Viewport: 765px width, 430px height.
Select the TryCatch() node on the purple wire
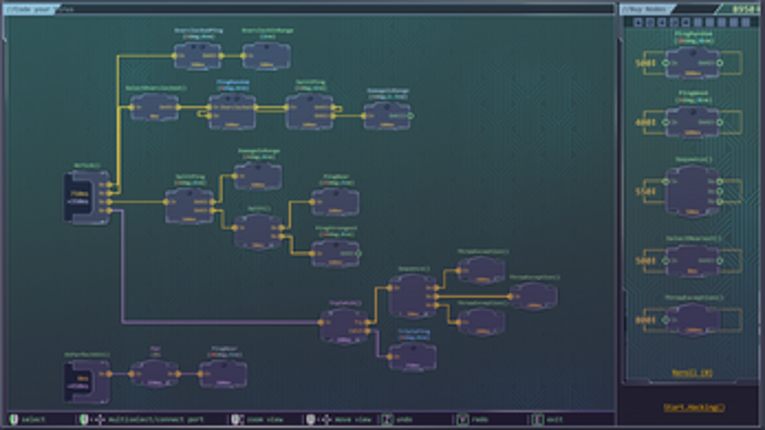point(344,327)
